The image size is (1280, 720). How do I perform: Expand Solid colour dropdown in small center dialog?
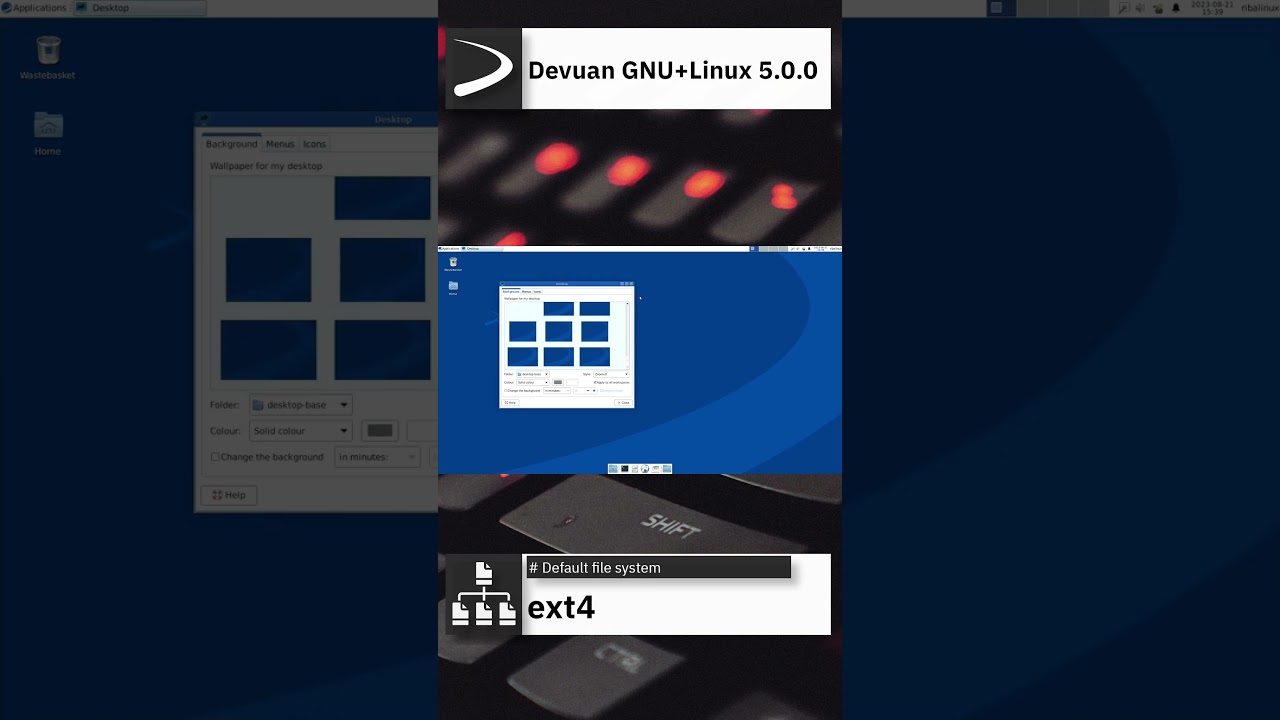coord(533,382)
